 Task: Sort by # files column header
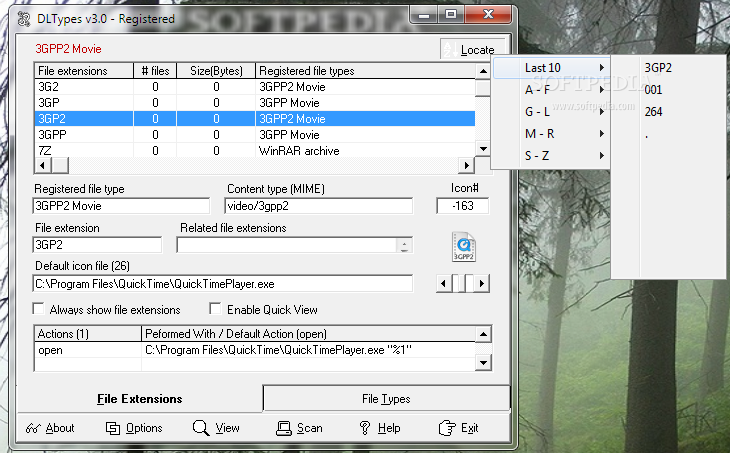[x=155, y=71]
